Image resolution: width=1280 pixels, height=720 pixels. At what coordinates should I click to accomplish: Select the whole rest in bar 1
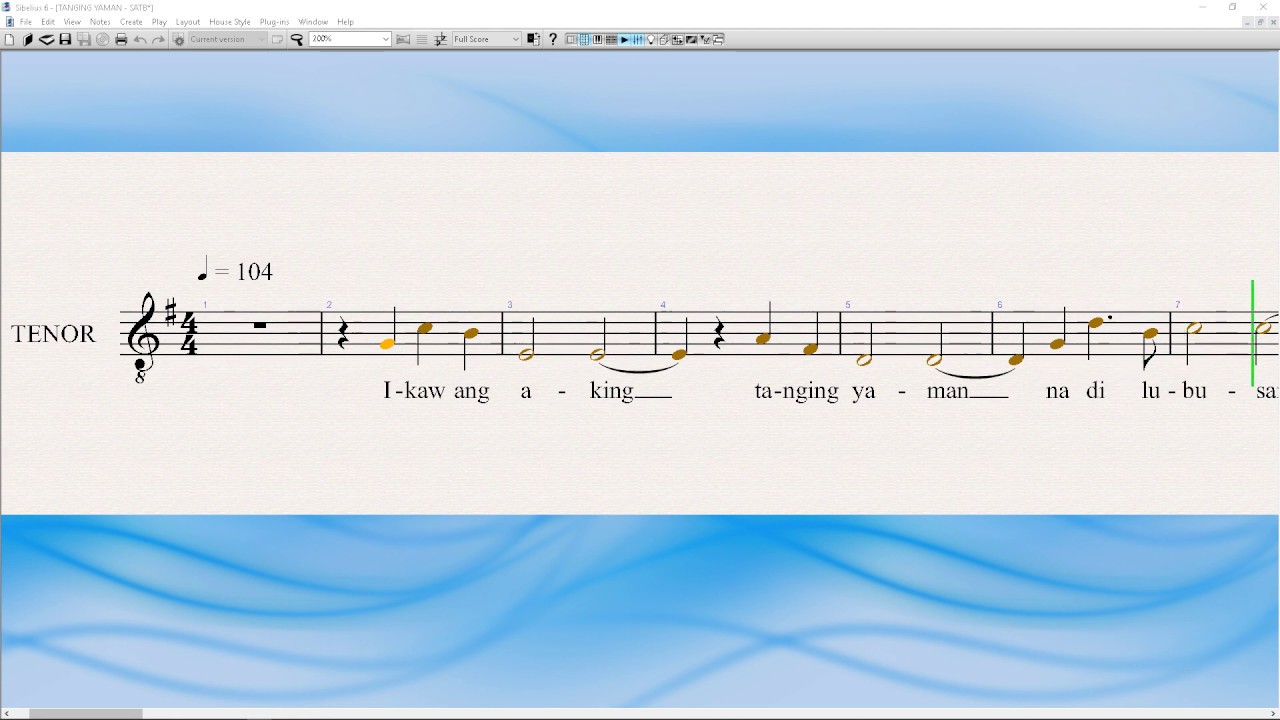pos(260,325)
